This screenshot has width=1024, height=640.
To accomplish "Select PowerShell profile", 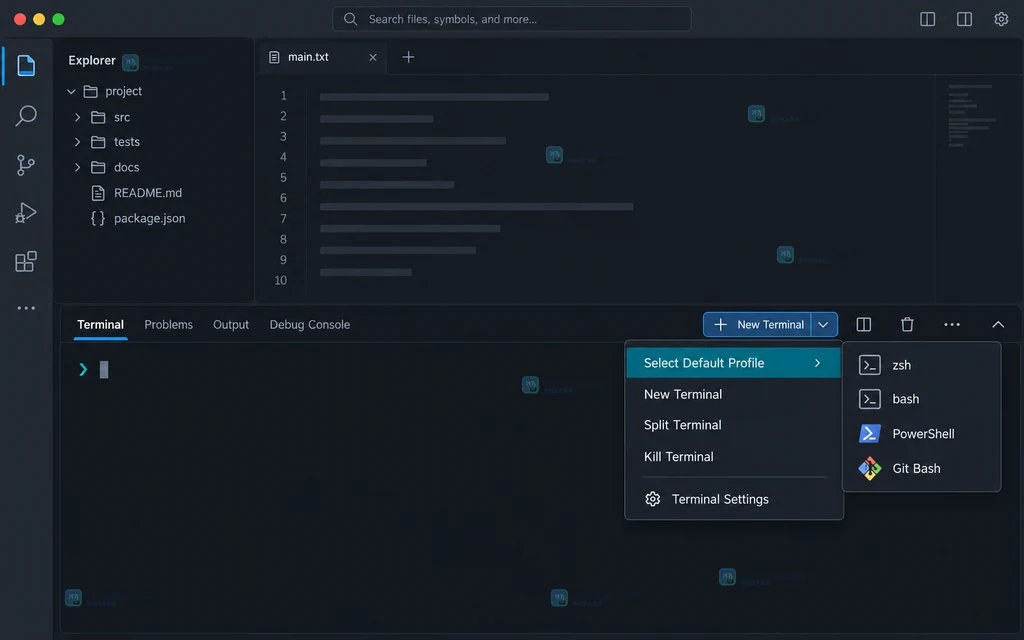I will pyautogui.click(x=921, y=434).
